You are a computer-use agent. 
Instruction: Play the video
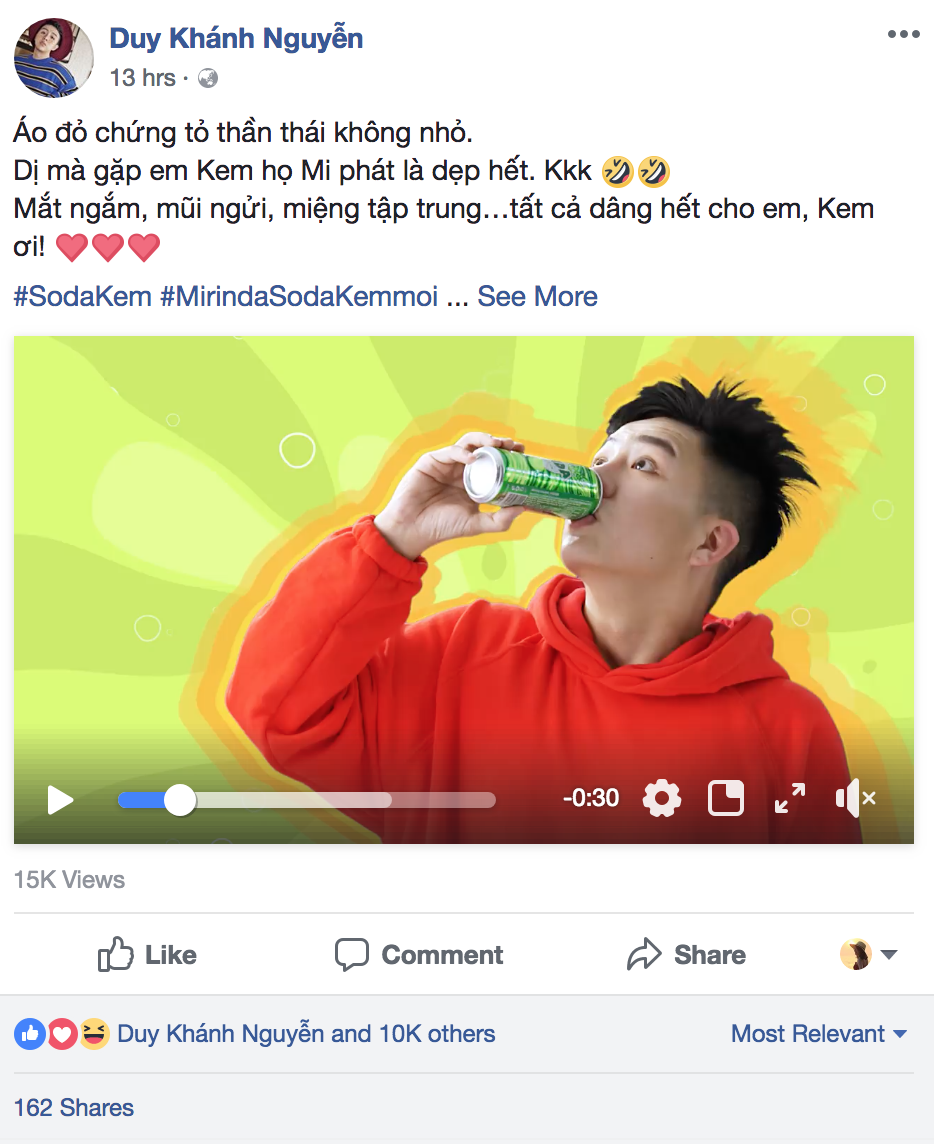61,799
